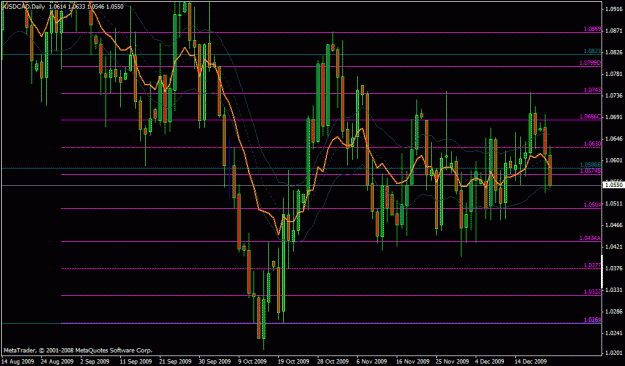
Task: Select the 1.0736 price axis label
Action: [x=613, y=96]
